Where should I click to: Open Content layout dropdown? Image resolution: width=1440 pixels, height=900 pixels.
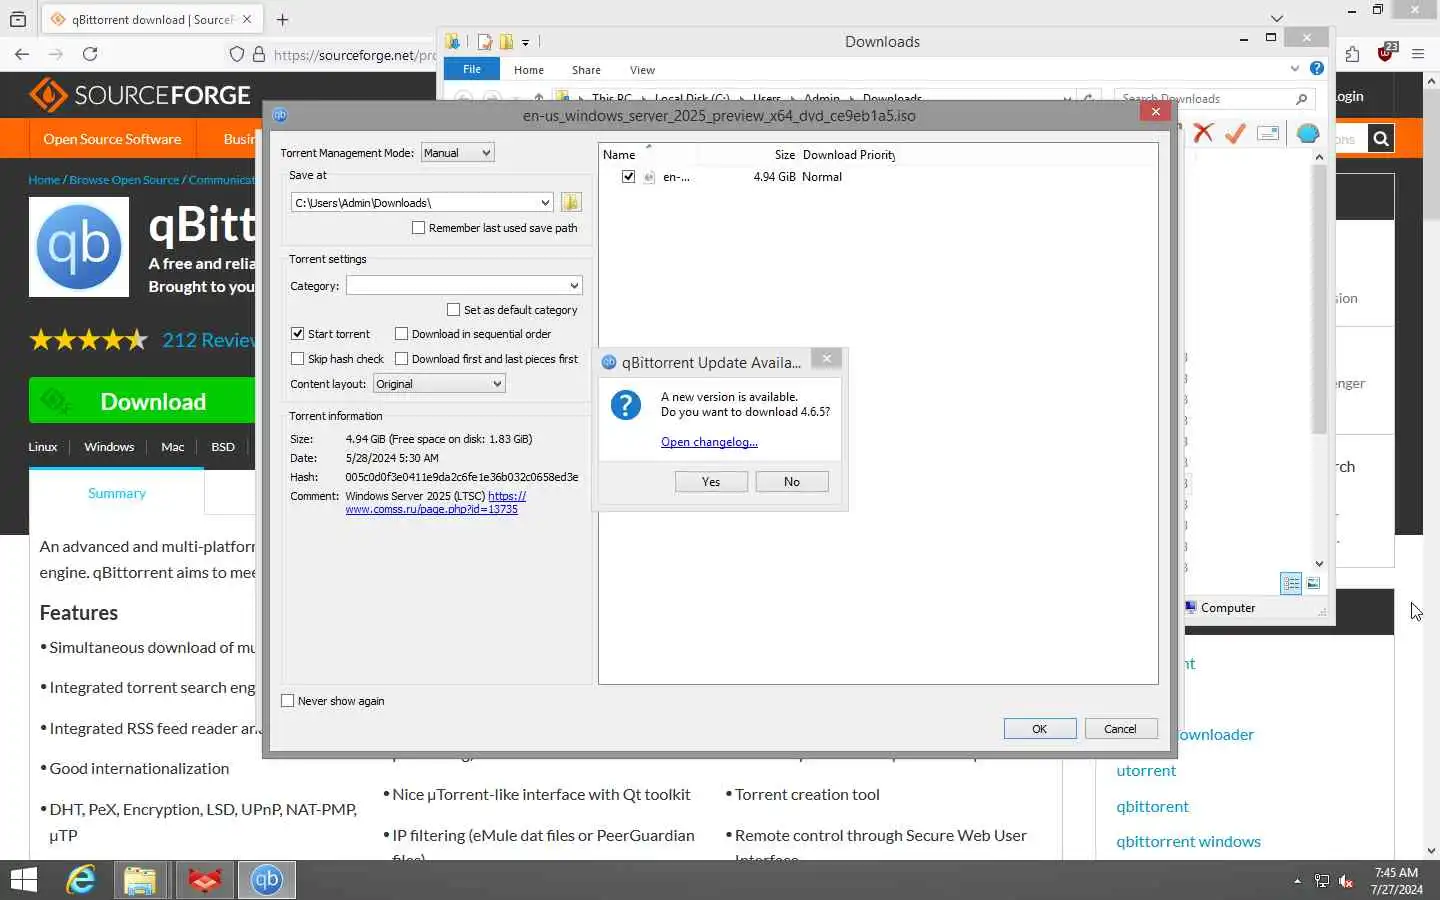(x=439, y=384)
